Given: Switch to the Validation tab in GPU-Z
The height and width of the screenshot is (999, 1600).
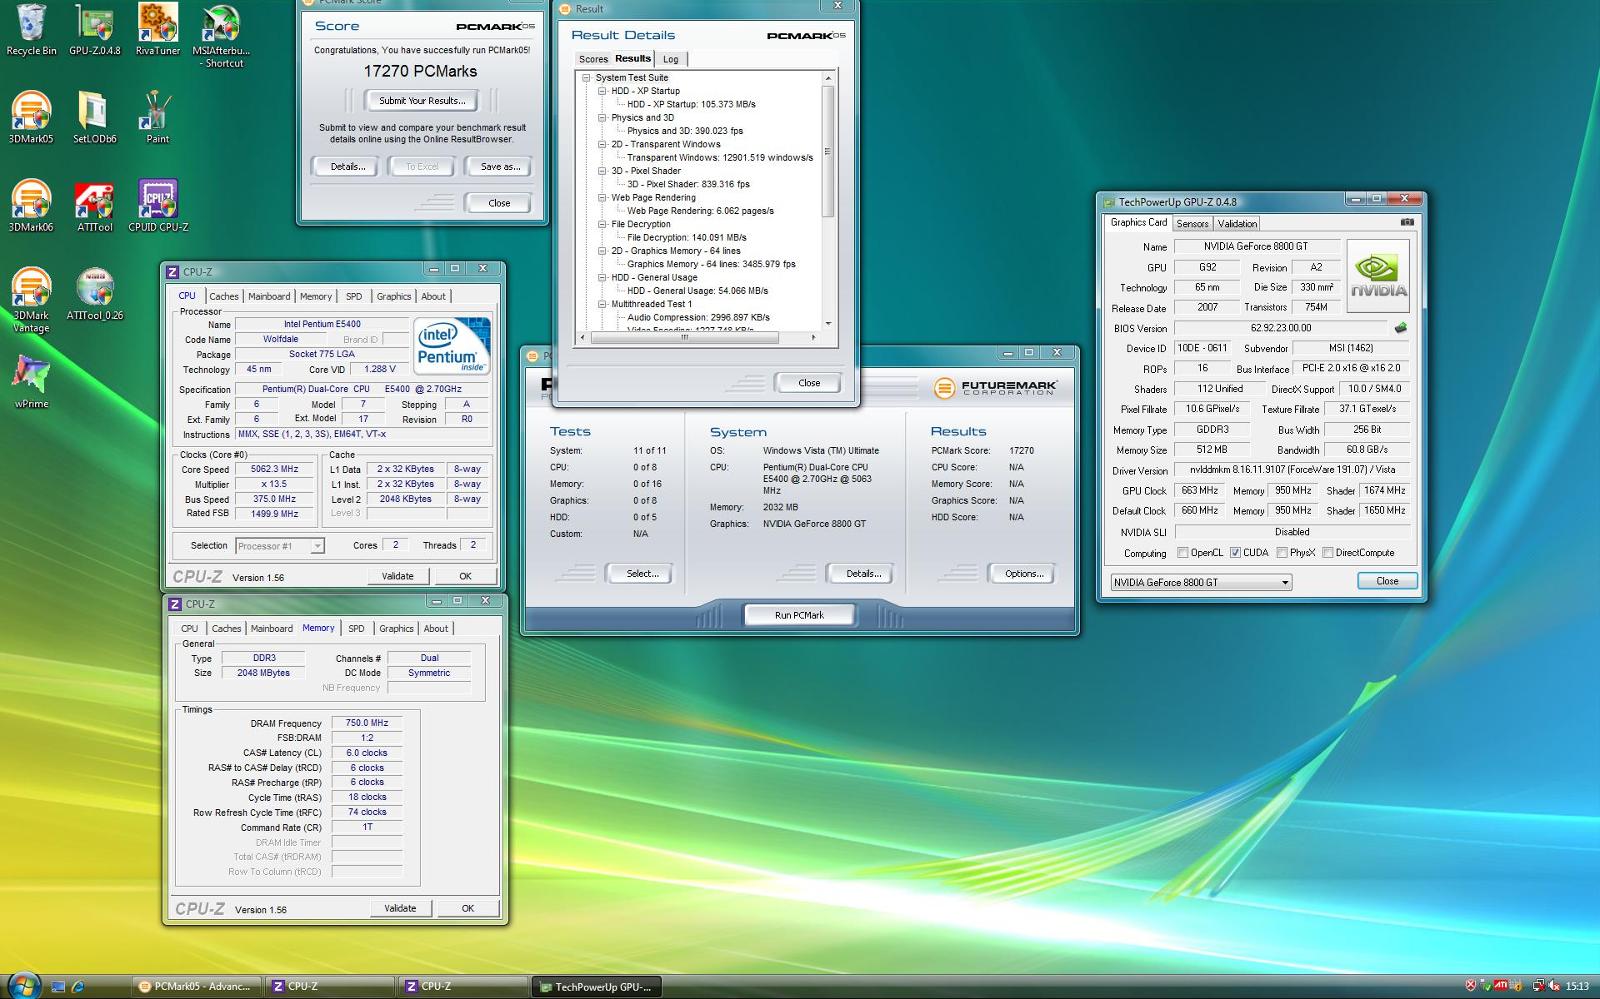Looking at the screenshot, I should tap(1237, 224).
